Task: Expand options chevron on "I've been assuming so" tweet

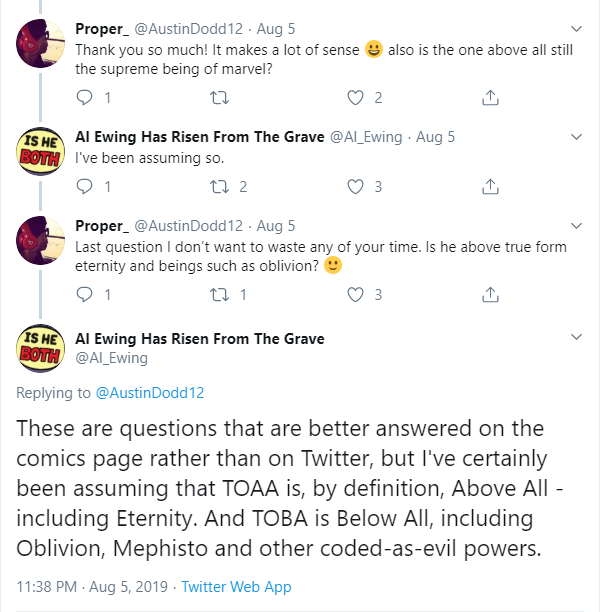Action: [x=576, y=137]
